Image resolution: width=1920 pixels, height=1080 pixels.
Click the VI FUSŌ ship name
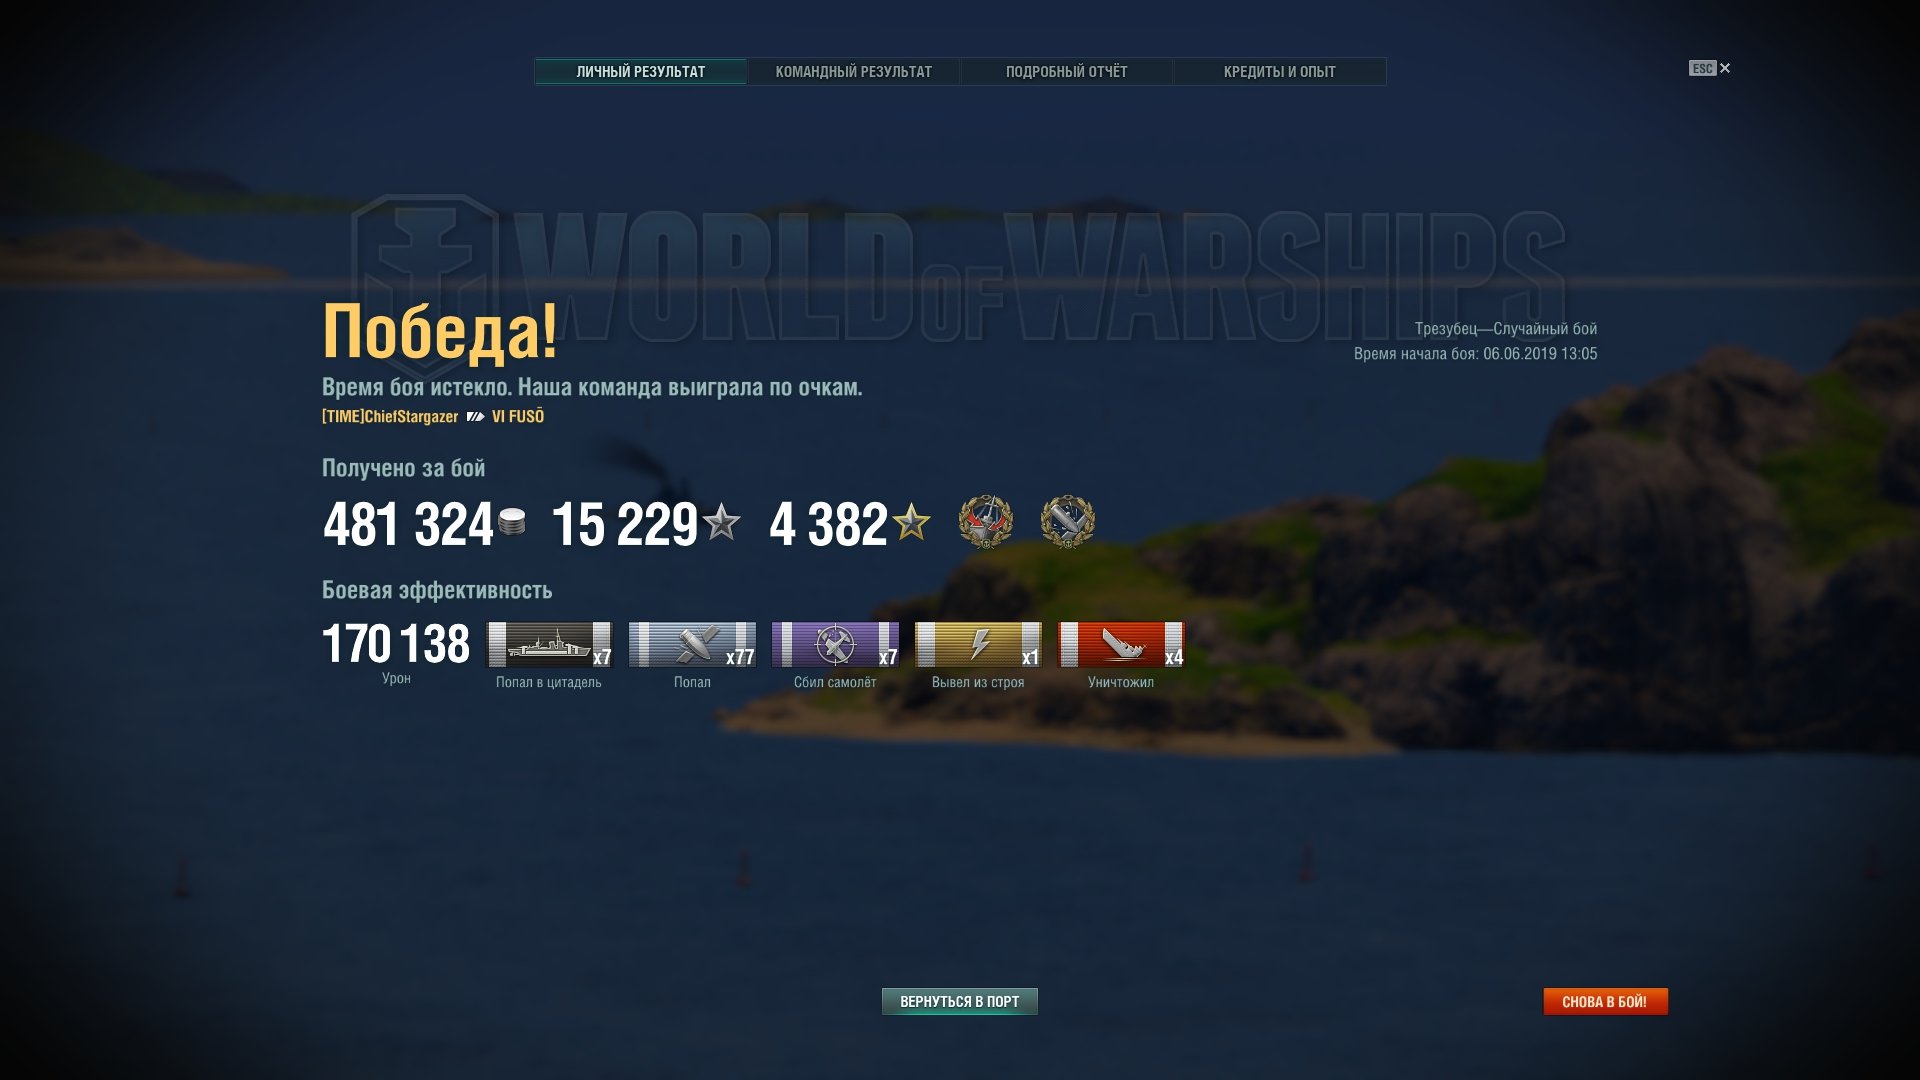518,416
